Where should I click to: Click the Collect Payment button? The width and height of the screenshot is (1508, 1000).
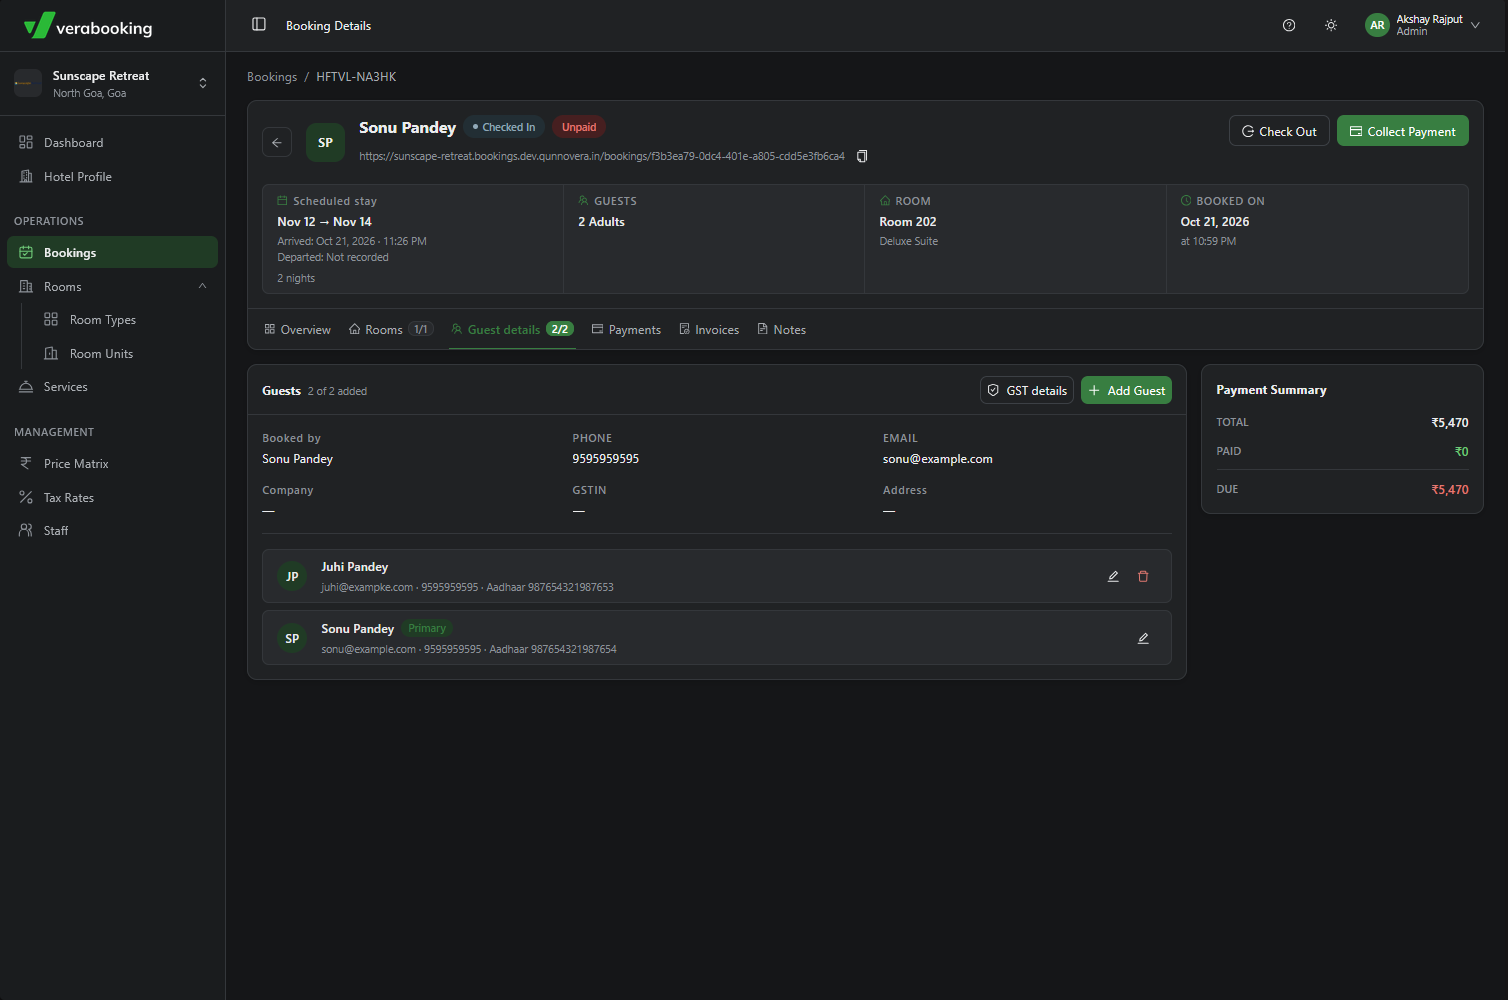[1403, 131]
